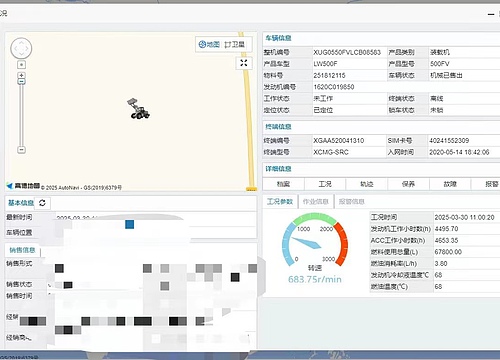Image resolution: width=500 pixels, height=360 pixels.
Task: Click ACC hours value 4653.35
Action: coord(446,240)
